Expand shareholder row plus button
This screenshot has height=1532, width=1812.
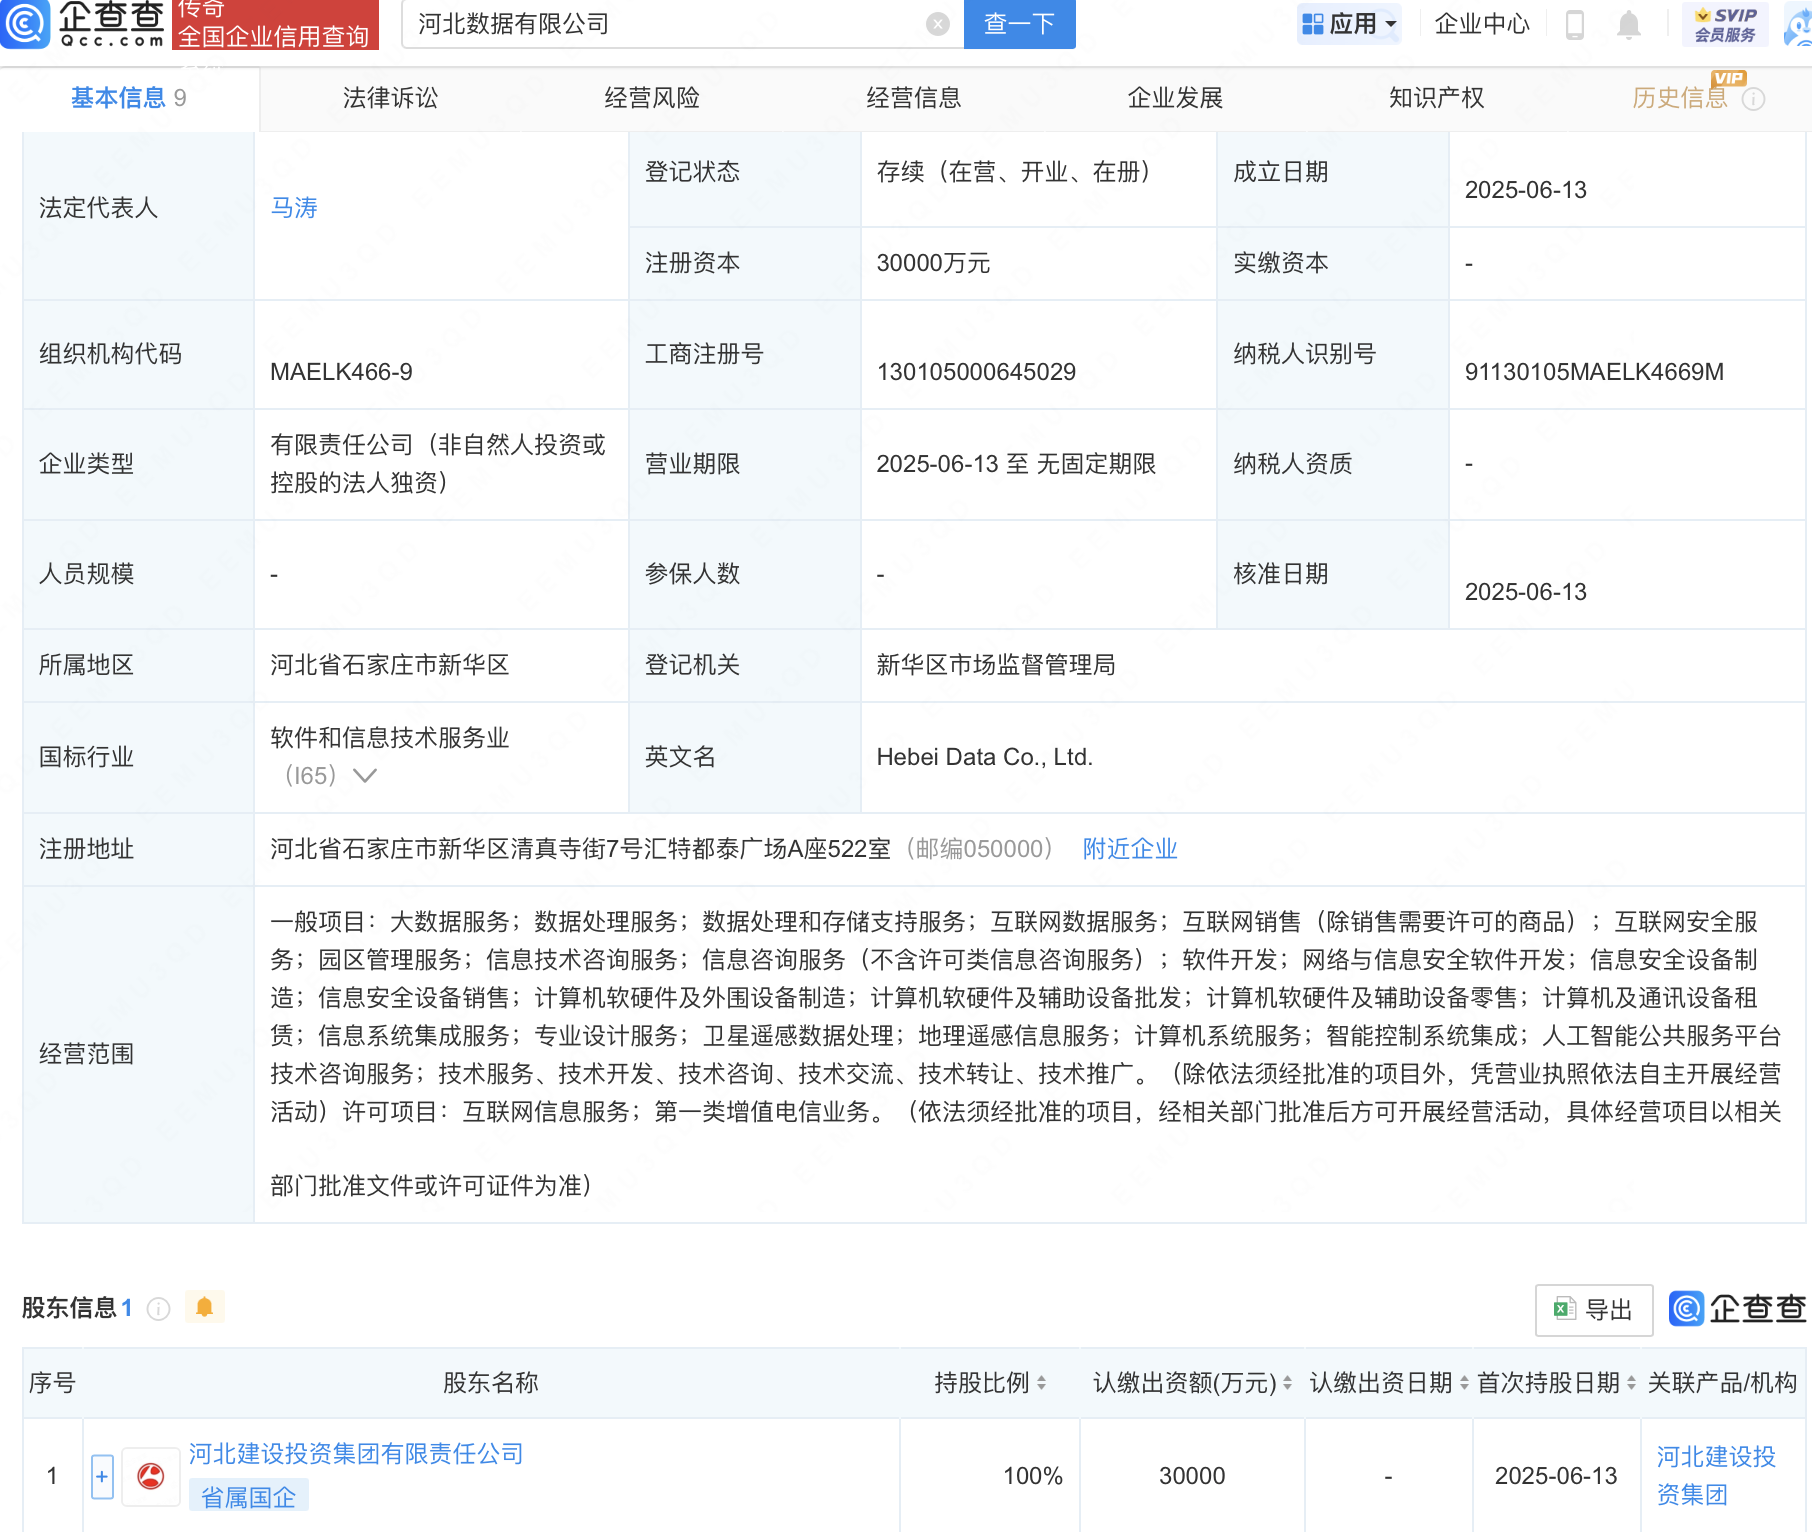click(x=102, y=1477)
